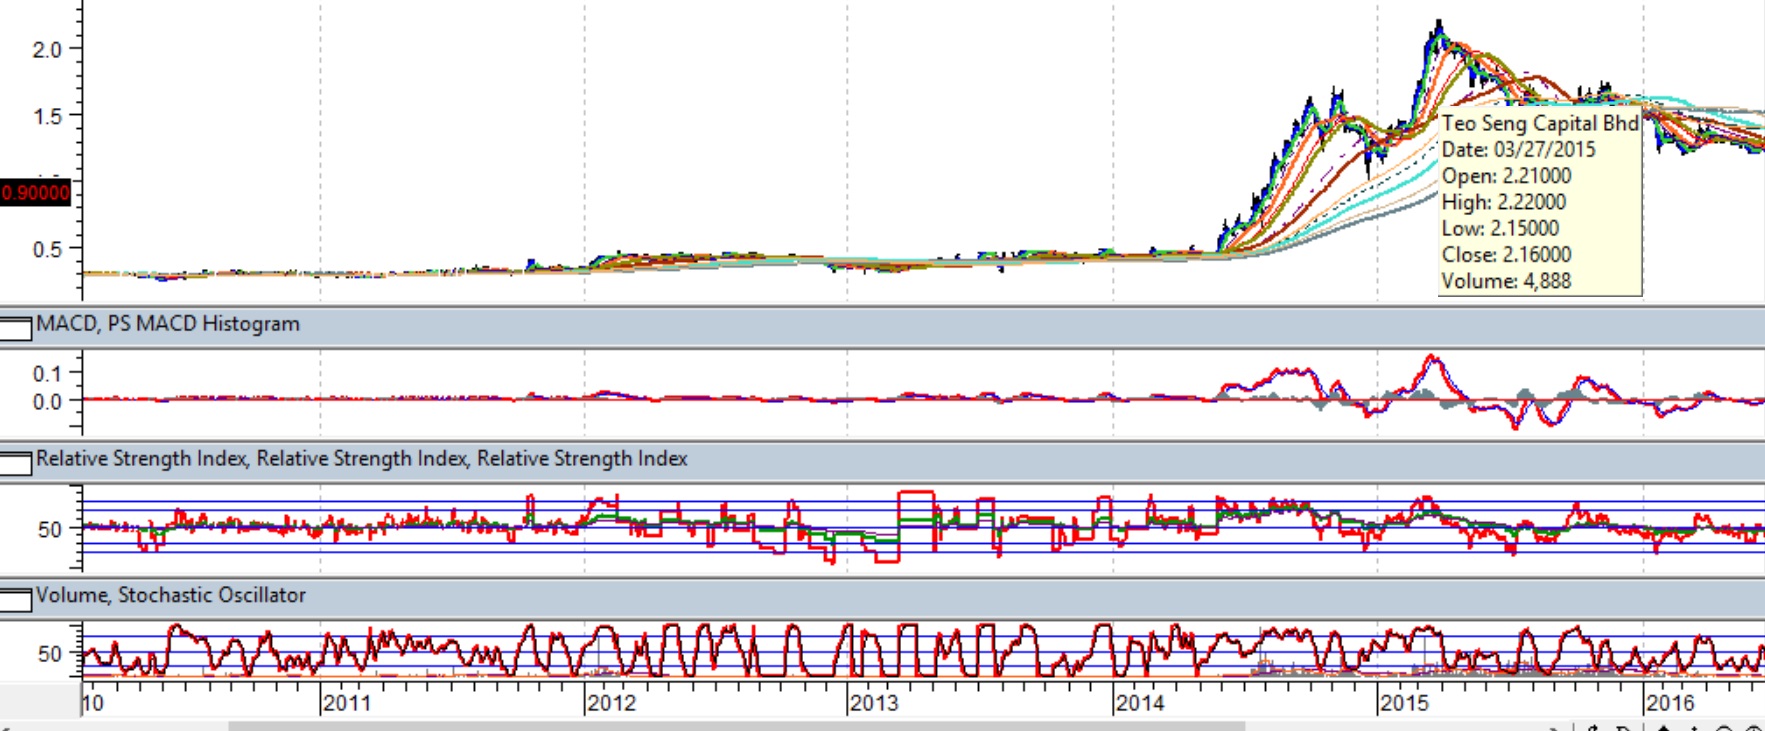Click the 2011 label on the date axis

point(347,703)
